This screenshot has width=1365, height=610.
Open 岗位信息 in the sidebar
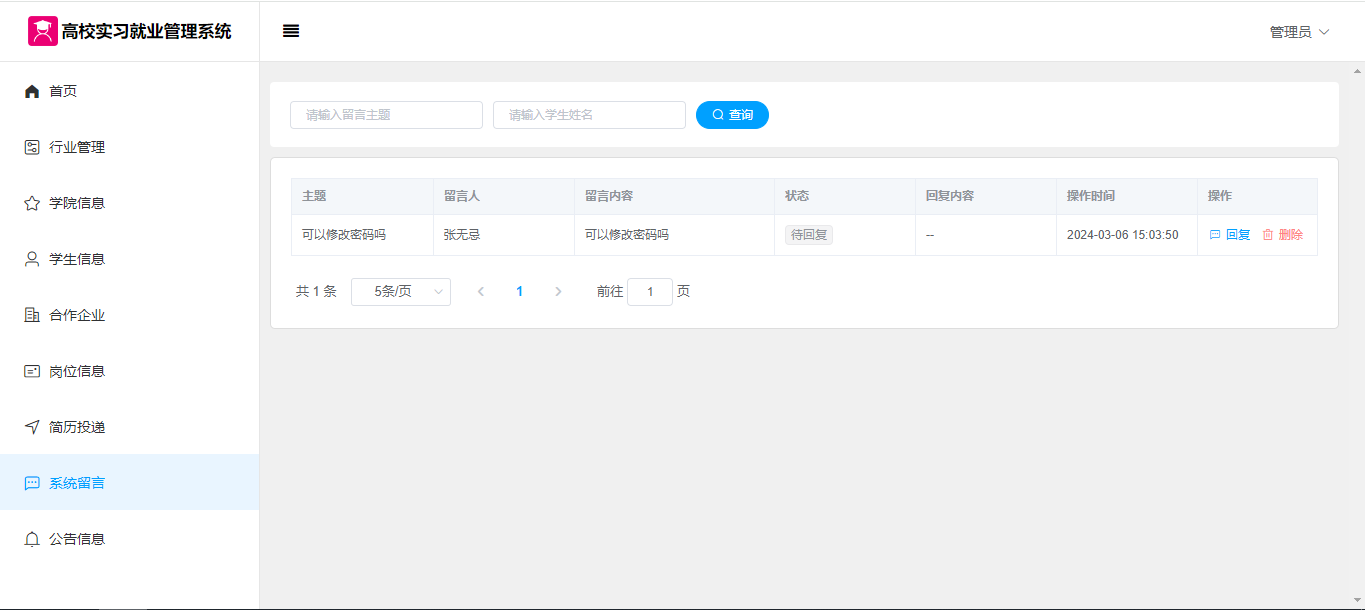tap(77, 371)
